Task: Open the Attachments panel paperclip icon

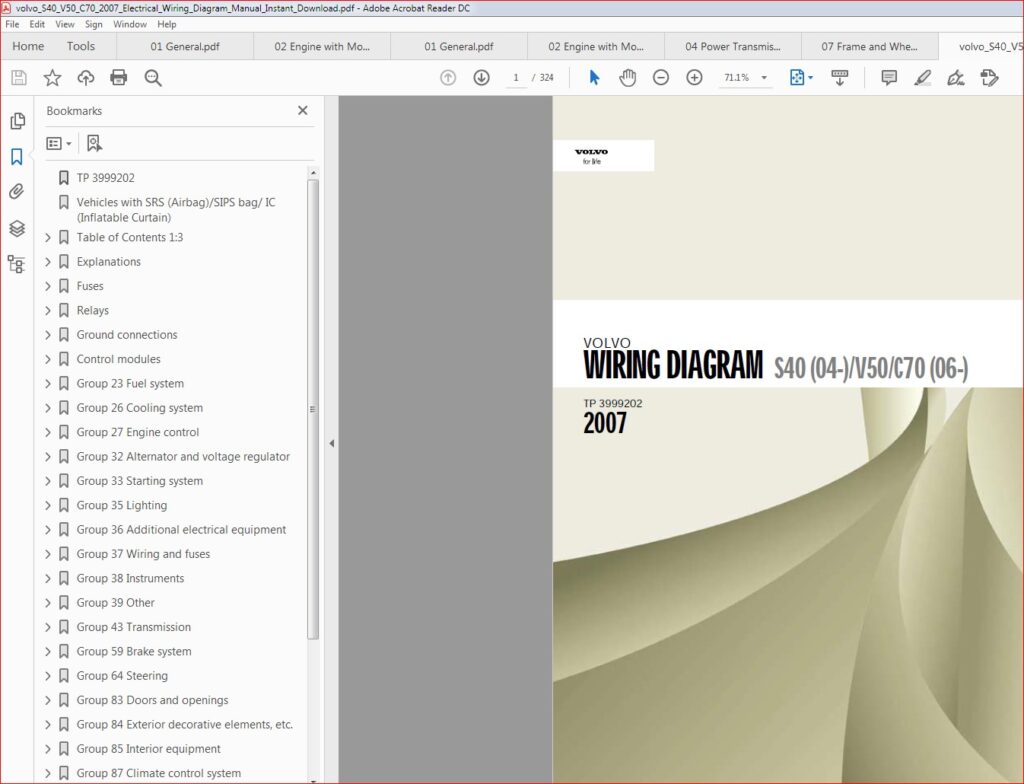Action: pyautogui.click(x=17, y=191)
